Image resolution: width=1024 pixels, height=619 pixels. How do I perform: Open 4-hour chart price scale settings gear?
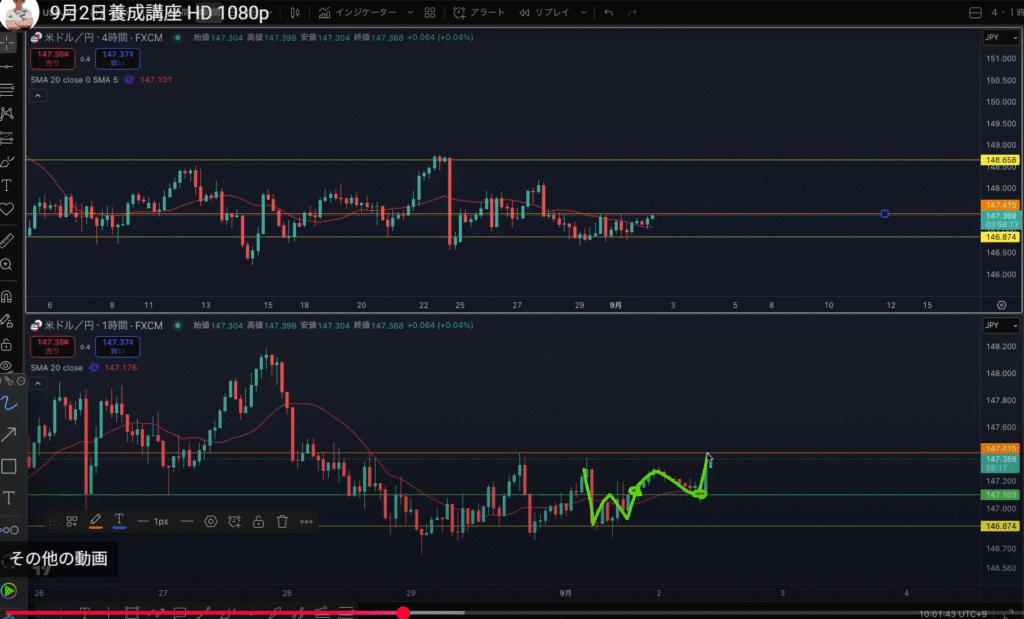click(1002, 305)
